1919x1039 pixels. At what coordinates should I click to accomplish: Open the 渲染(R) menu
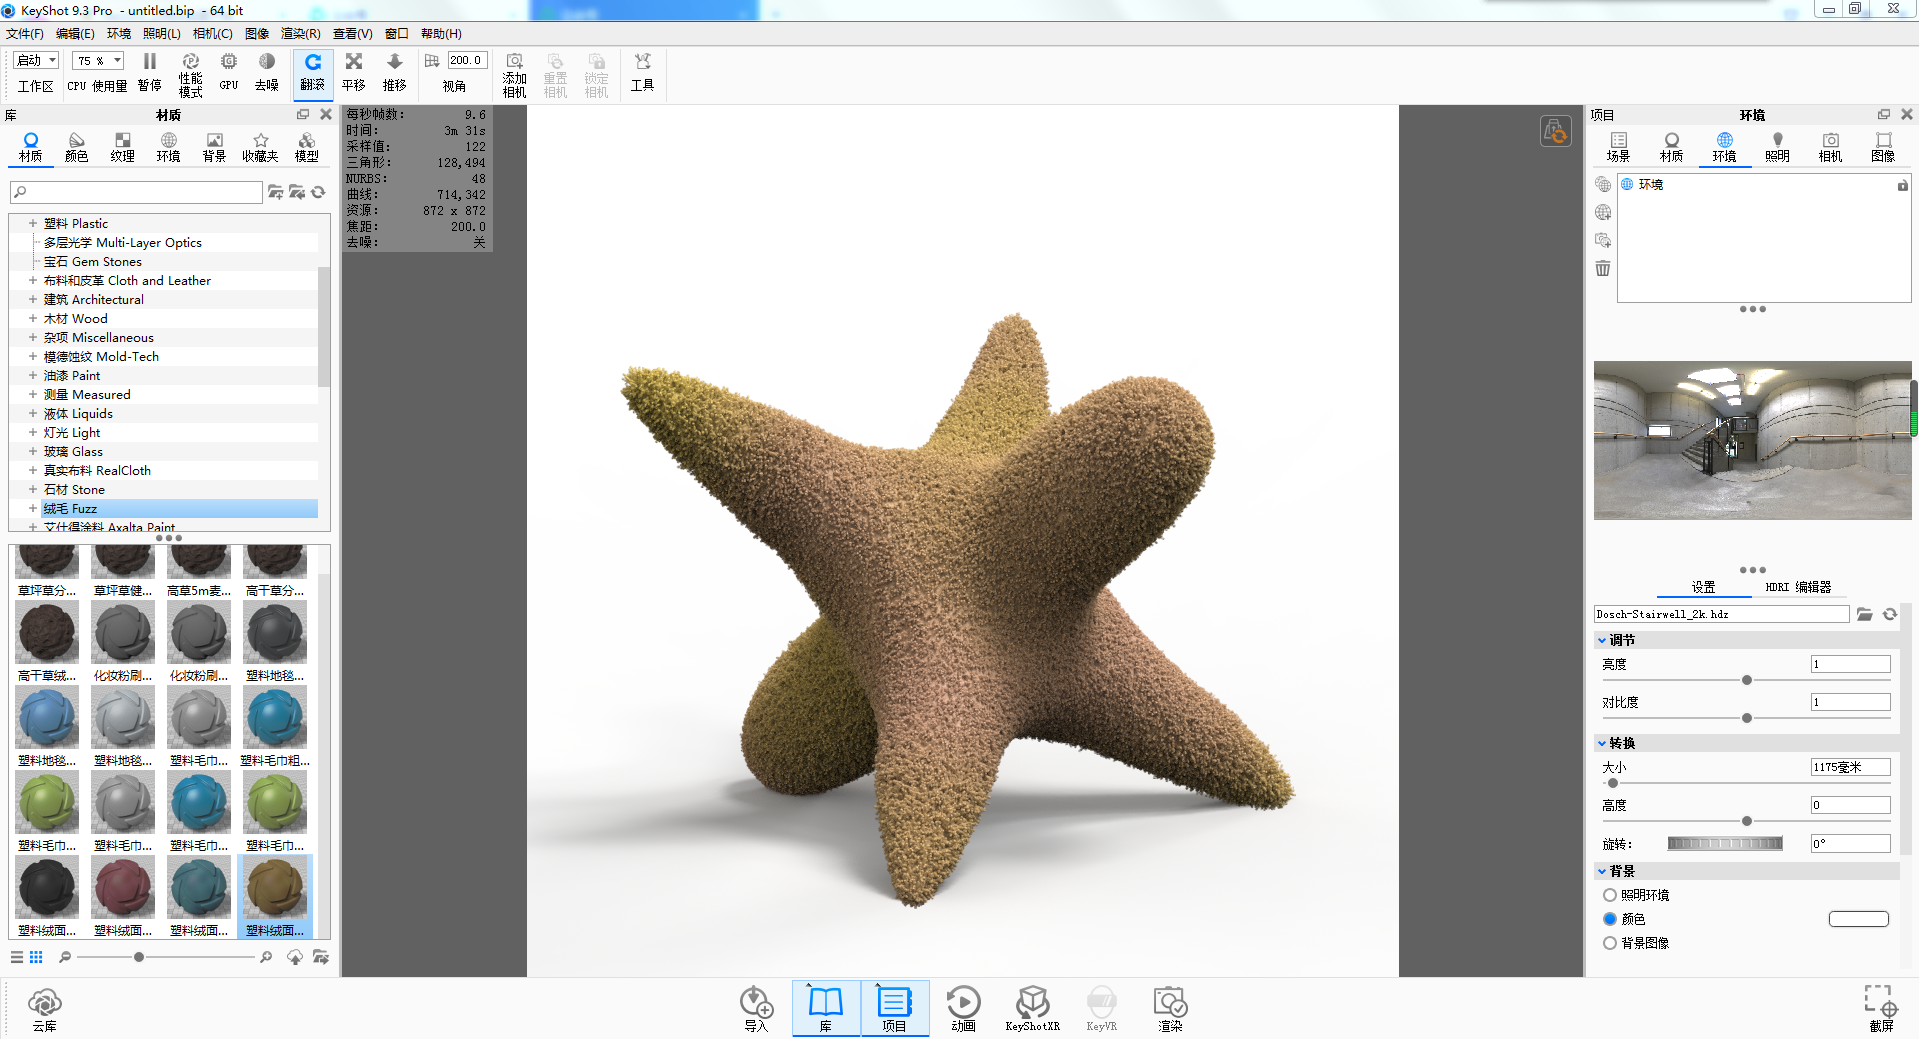tap(300, 34)
